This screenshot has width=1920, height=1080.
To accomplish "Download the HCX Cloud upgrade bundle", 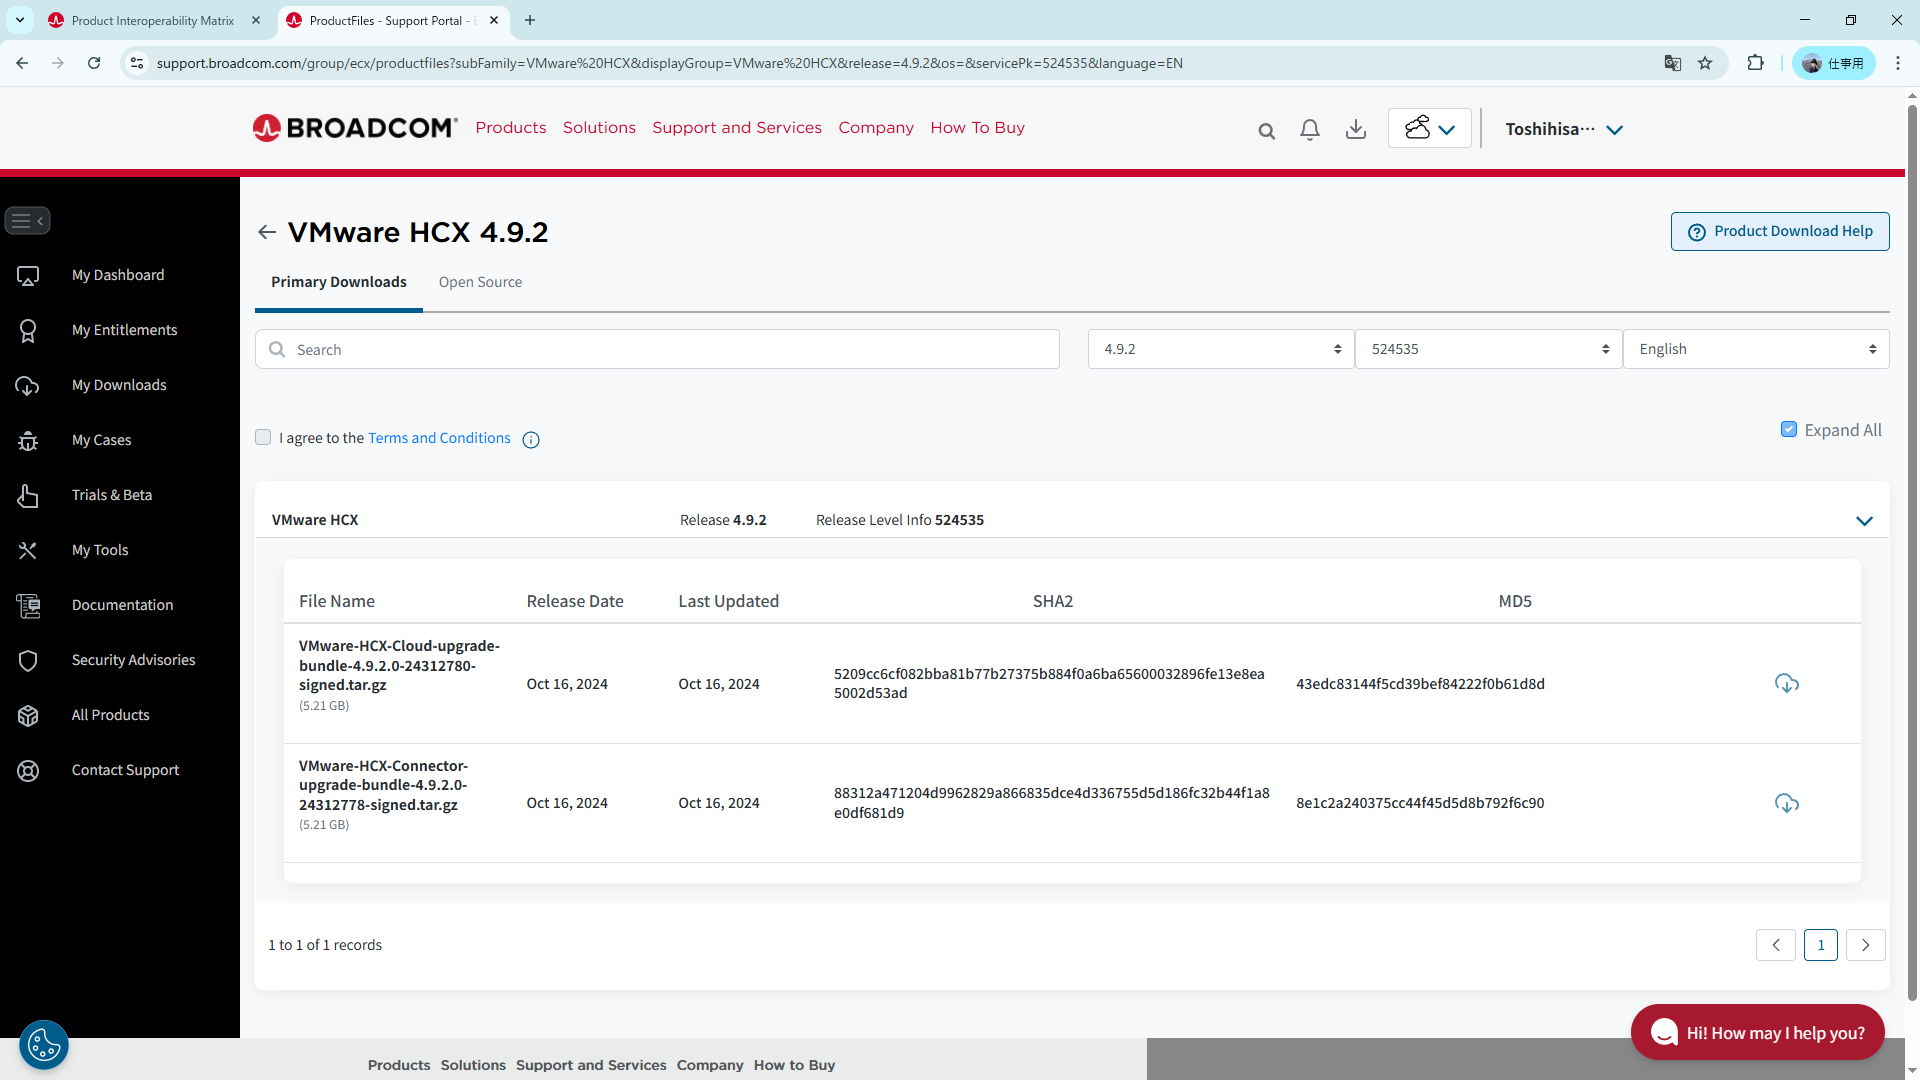I will (1786, 684).
